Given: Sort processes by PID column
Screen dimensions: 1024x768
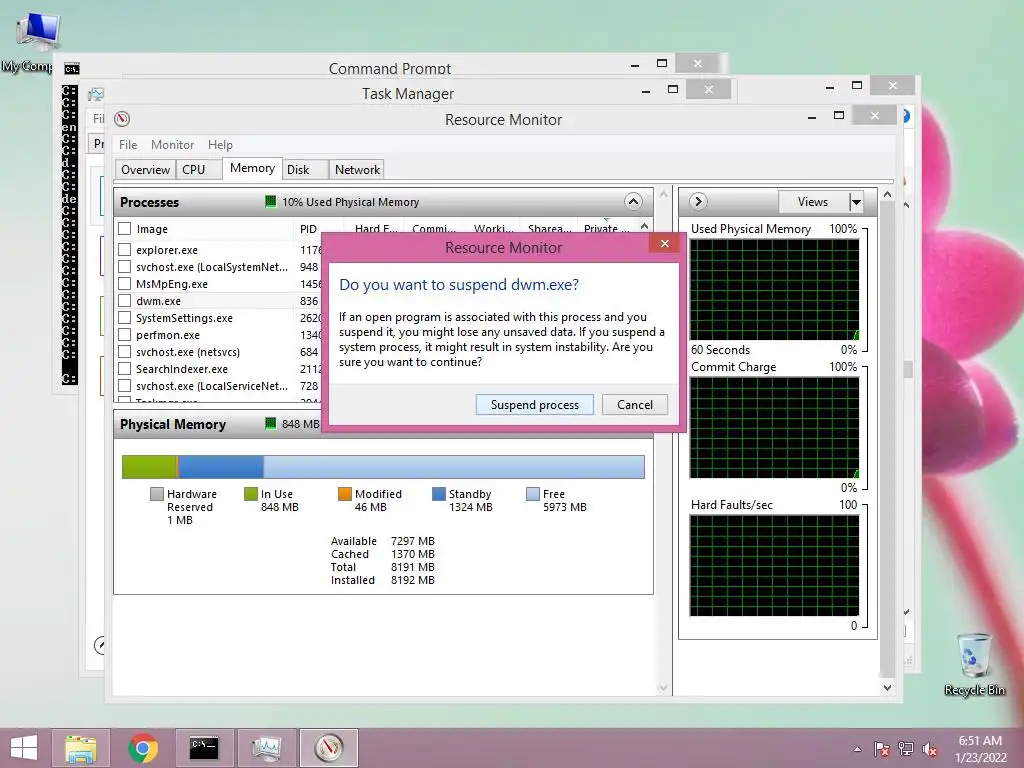Looking at the screenshot, I should click(x=308, y=229).
